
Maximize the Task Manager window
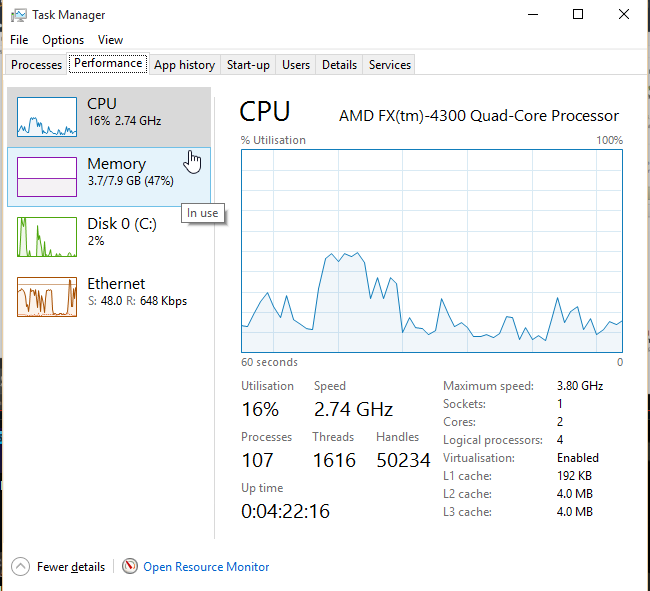point(578,15)
